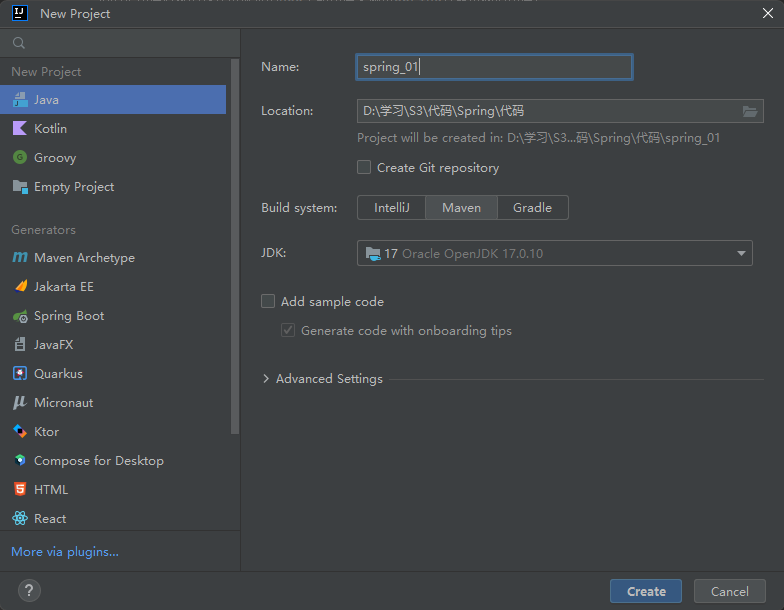
Task: Click the Maven Archetype icon
Action: [20, 258]
